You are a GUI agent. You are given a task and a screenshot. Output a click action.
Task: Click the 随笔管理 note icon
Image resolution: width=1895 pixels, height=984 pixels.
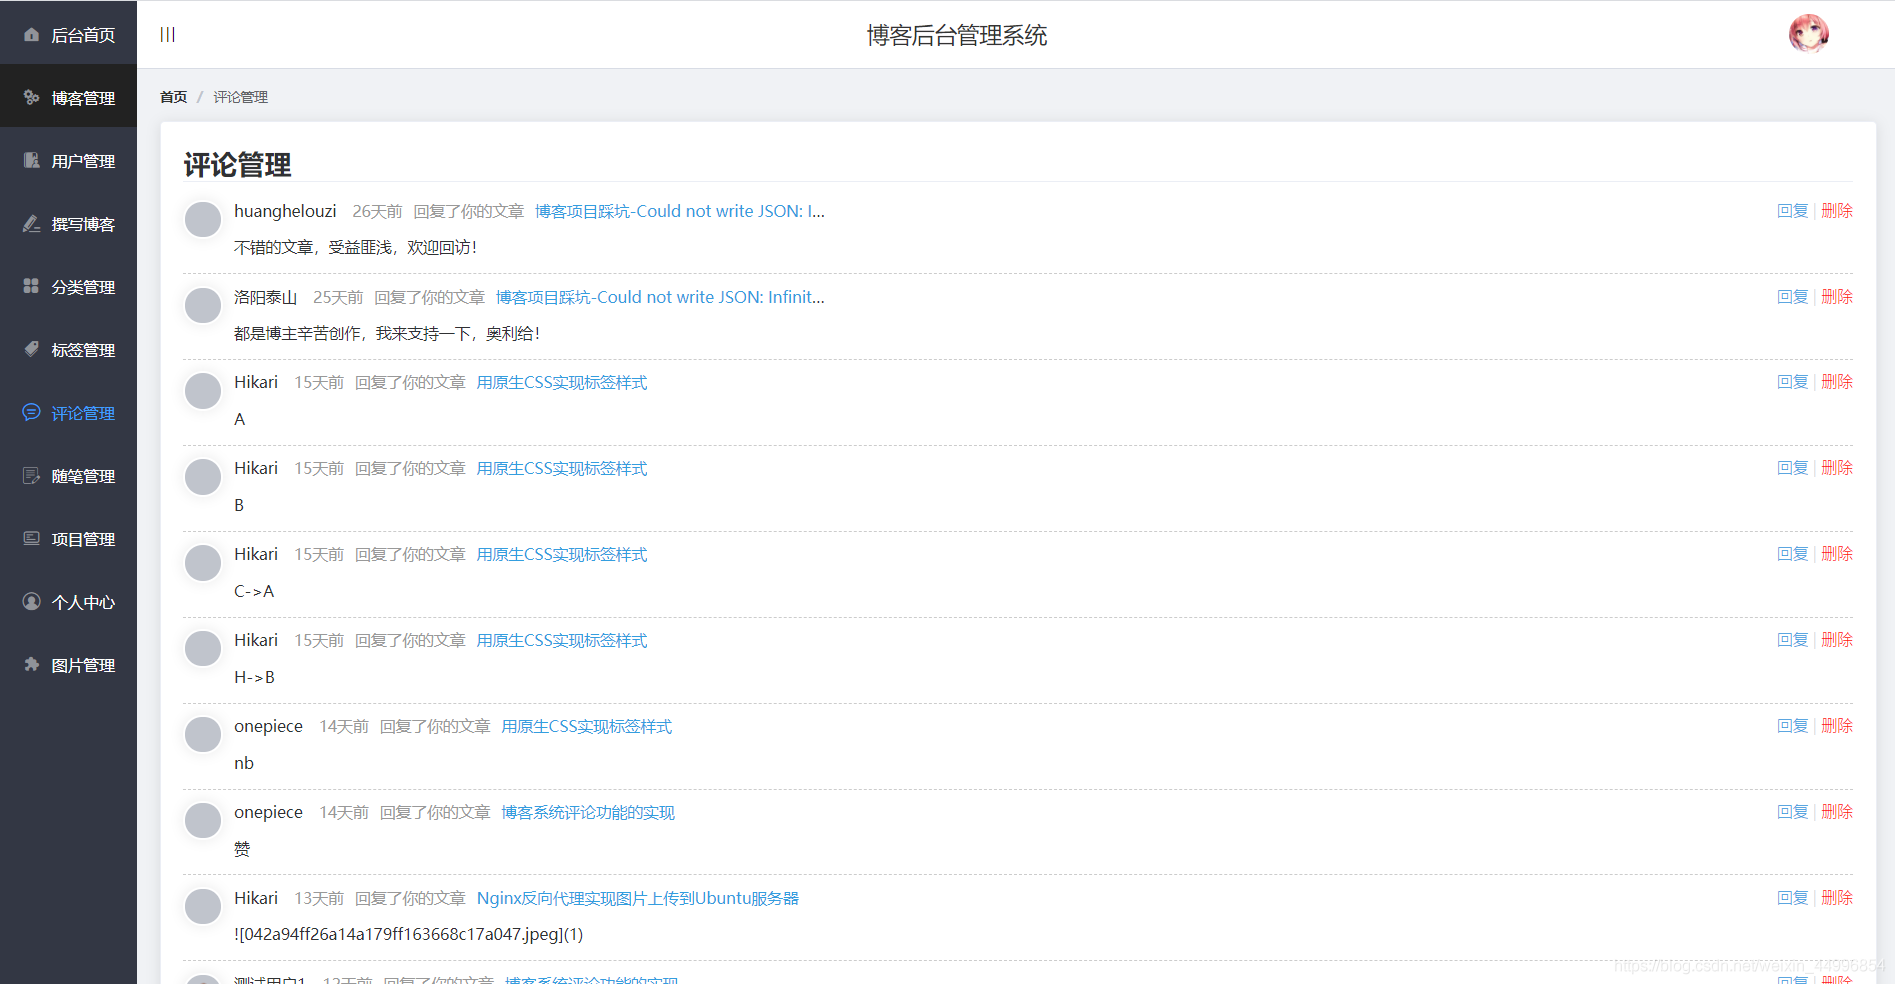(31, 476)
